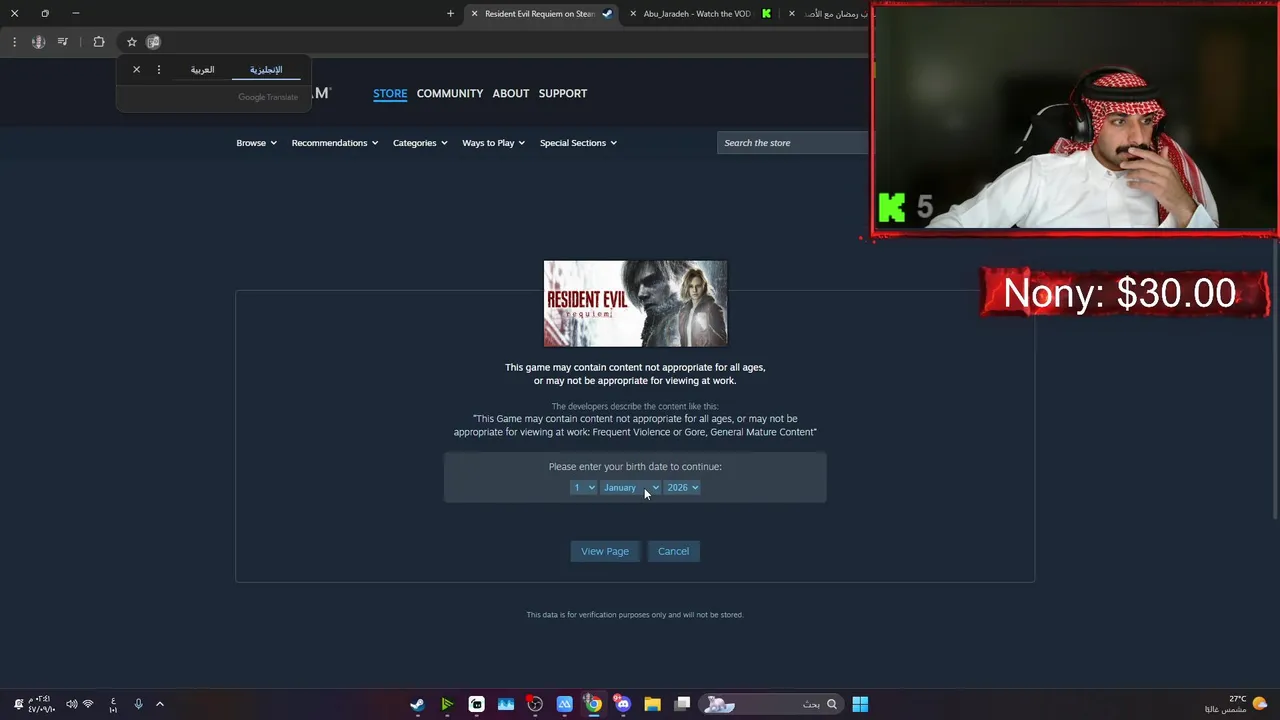Image resolution: width=1280 pixels, height=720 pixels.
Task: Click the taskbar microphone icon
Action: [x=138, y=704]
